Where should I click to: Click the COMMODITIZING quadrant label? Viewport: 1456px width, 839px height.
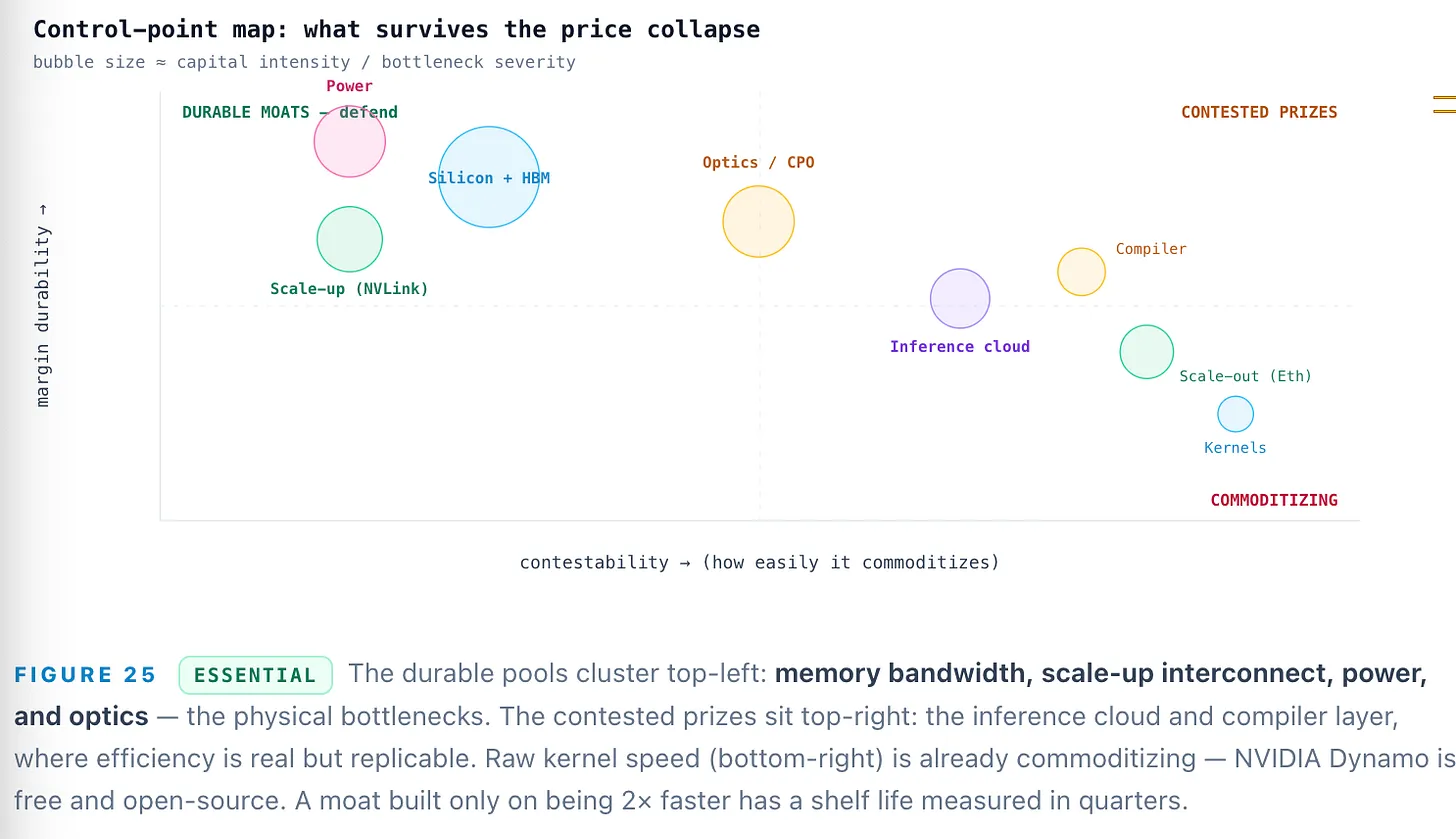pyautogui.click(x=1274, y=500)
